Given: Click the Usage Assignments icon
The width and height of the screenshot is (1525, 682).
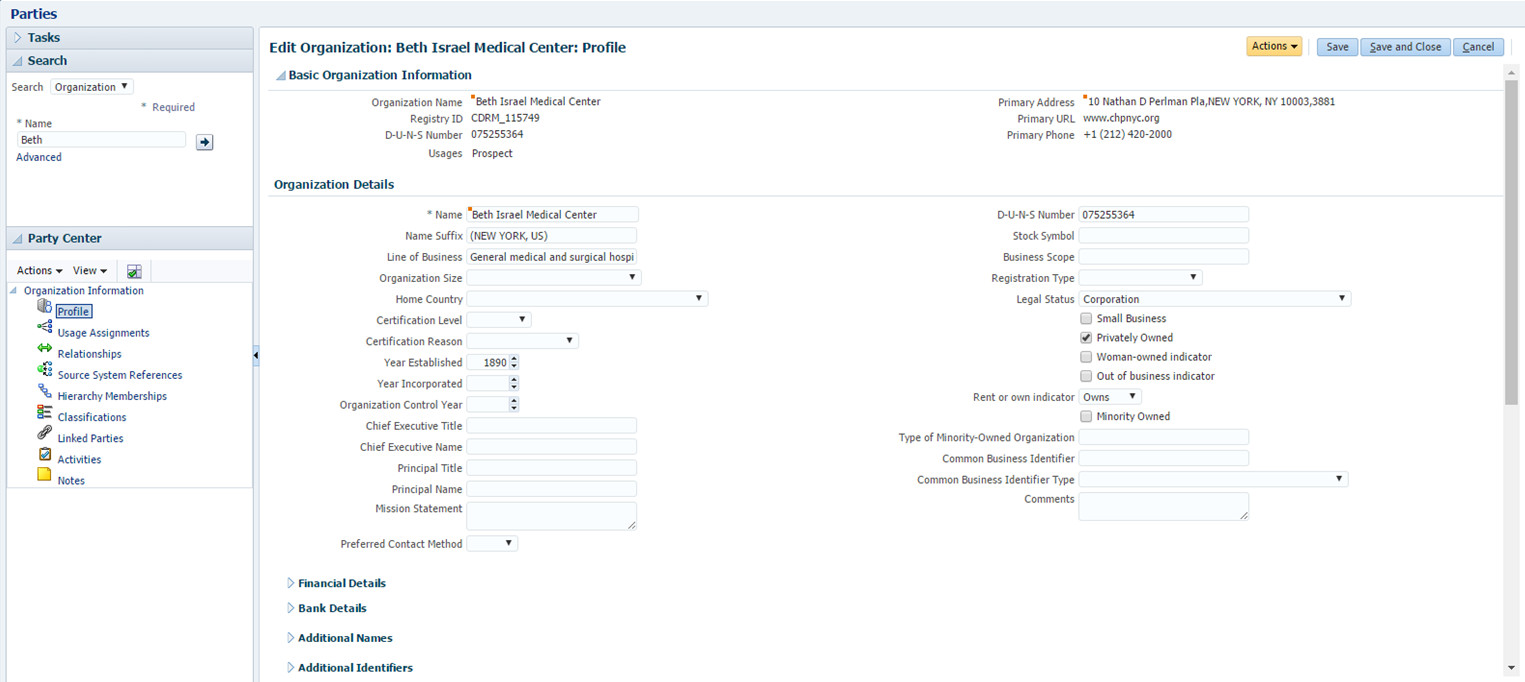Looking at the screenshot, I should (x=44, y=327).
